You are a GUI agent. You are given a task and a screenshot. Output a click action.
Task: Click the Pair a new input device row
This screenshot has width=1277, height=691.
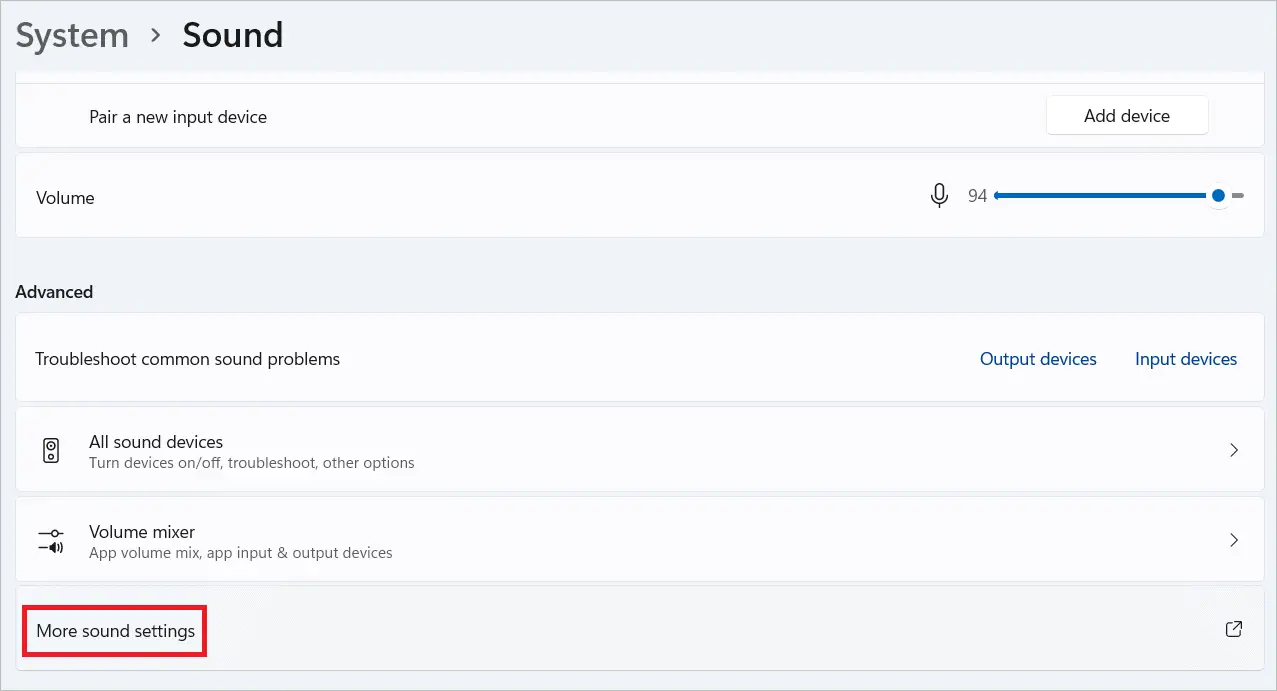click(178, 117)
